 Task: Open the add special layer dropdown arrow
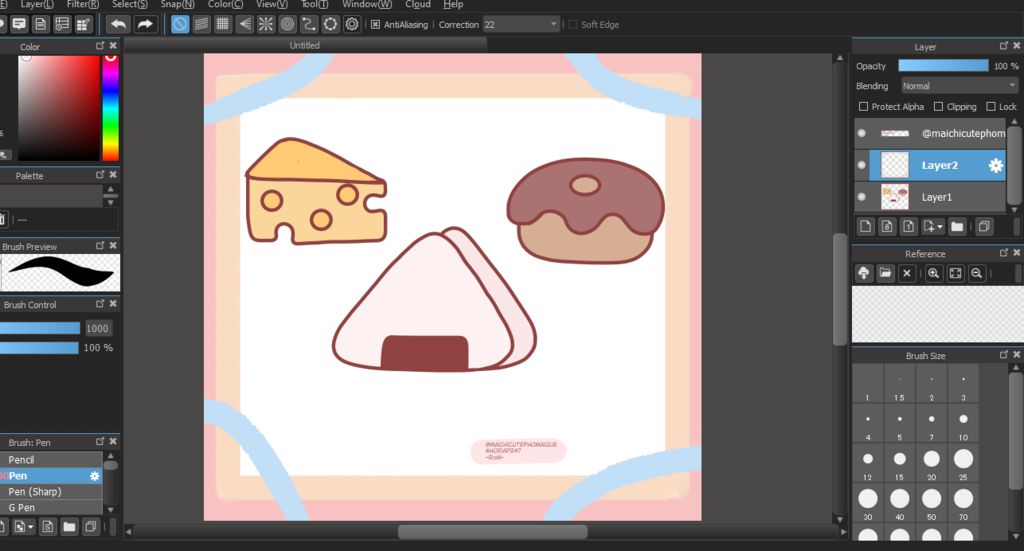pyautogui.click(x=940, y=227)
